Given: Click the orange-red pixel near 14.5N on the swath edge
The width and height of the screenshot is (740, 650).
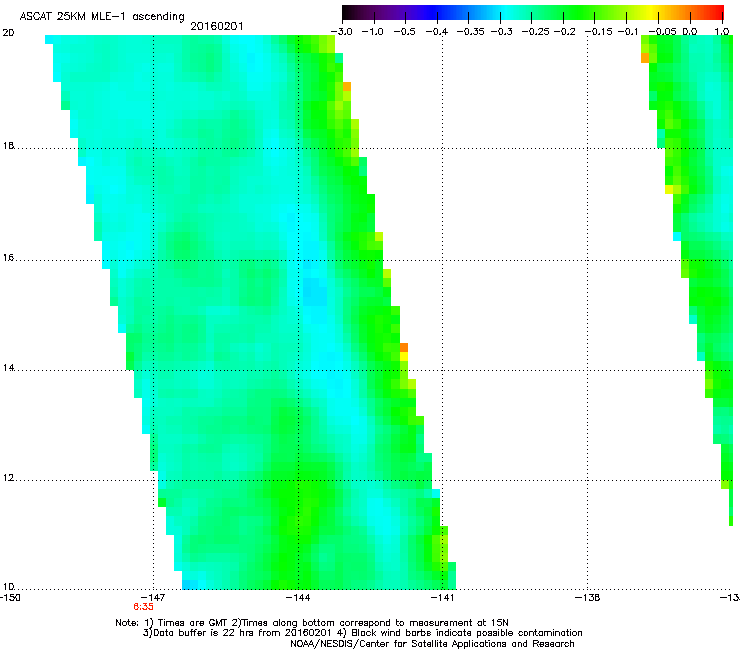Looking at the screenshot, I should click(x=404, y=347).
